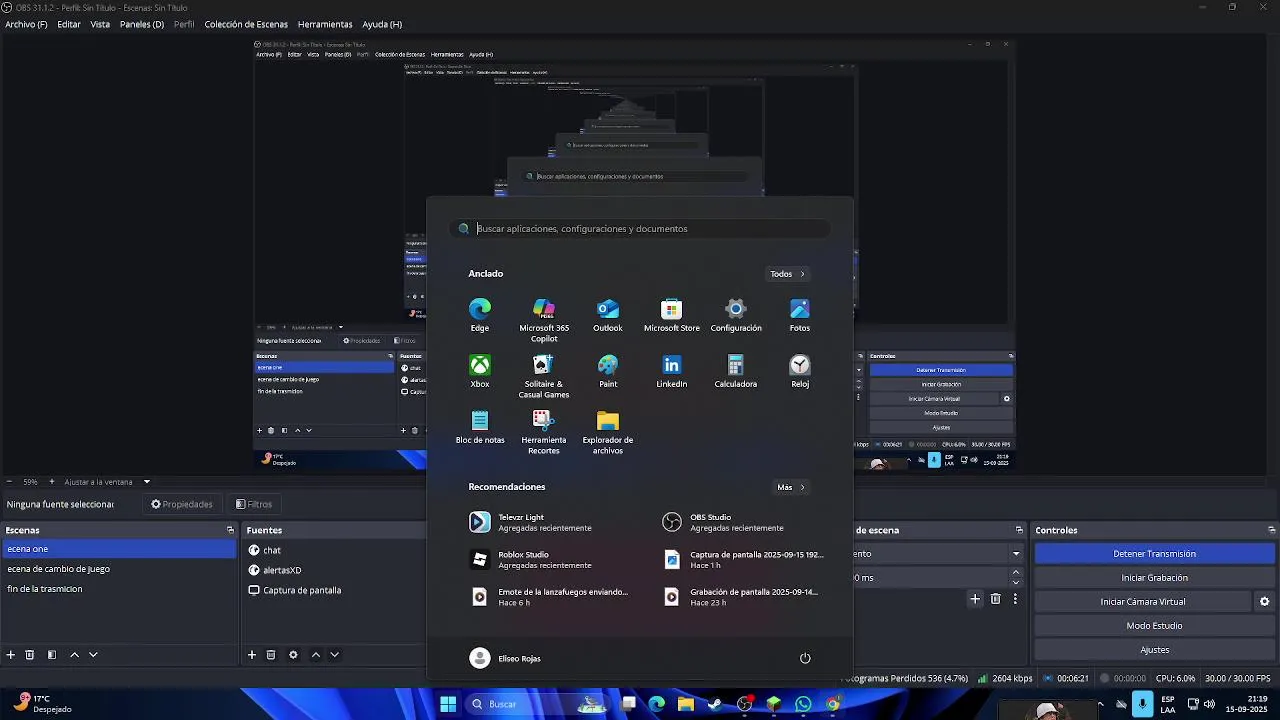This screenshot has width=1280, height=720.
Task: Open Microsoft Store pinned app
Action: [672, 315]
